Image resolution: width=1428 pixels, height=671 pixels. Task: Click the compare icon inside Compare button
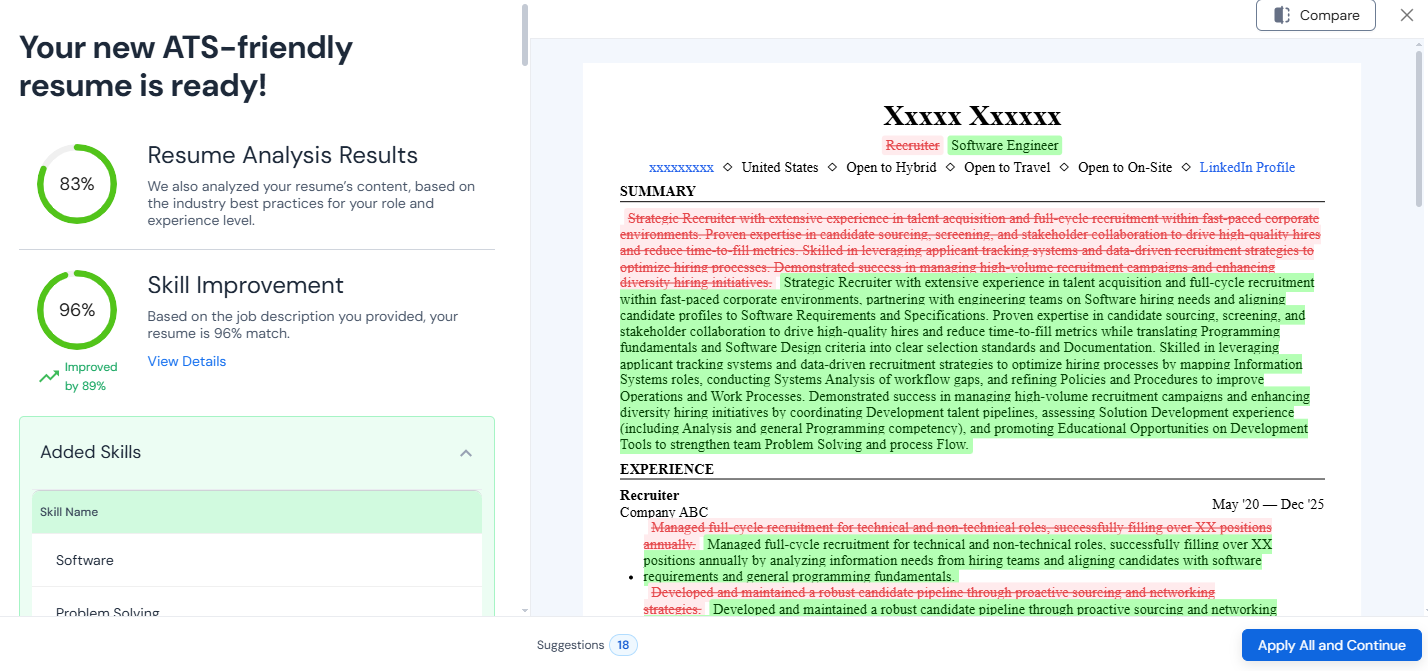coord(1282,15)
